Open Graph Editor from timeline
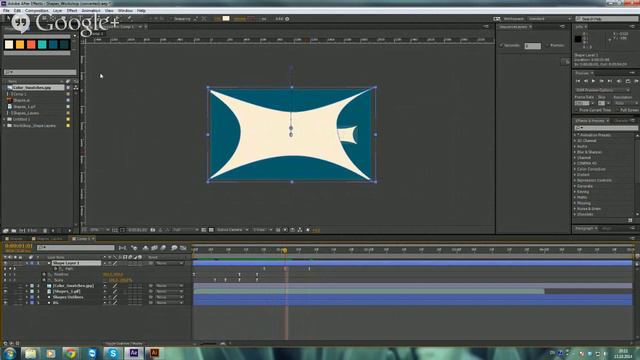Viewport: 640px width, 360px height. [x=183, y=248]
